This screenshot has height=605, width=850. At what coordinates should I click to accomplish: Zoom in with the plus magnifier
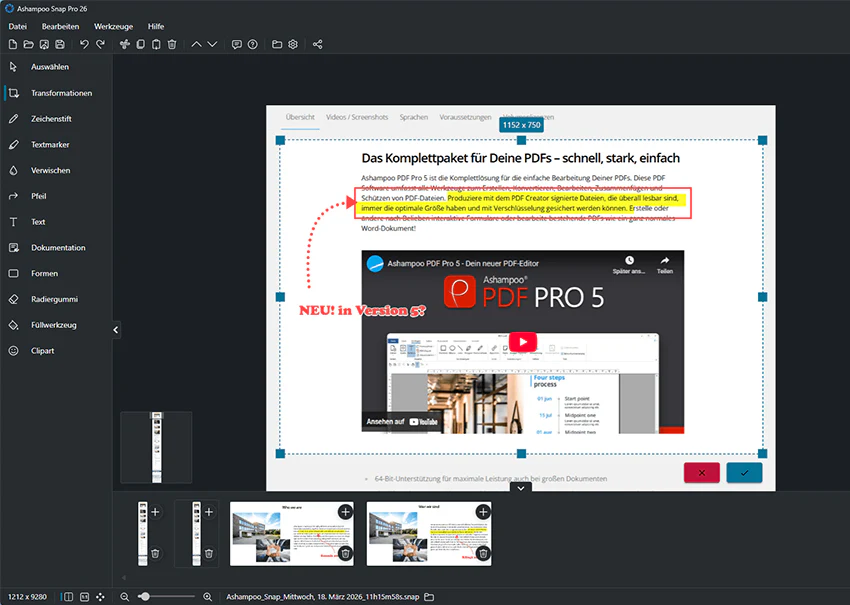208,596
